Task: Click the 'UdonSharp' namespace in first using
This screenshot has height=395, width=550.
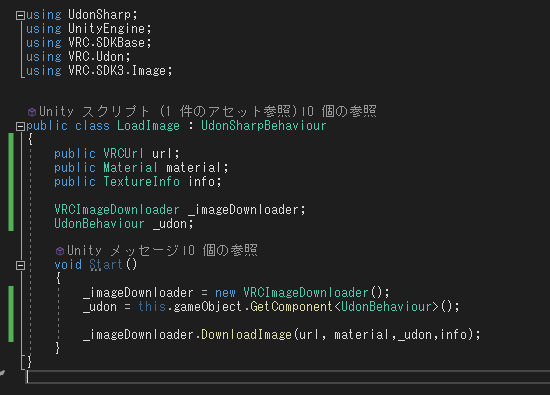Action: pos(99,15)
